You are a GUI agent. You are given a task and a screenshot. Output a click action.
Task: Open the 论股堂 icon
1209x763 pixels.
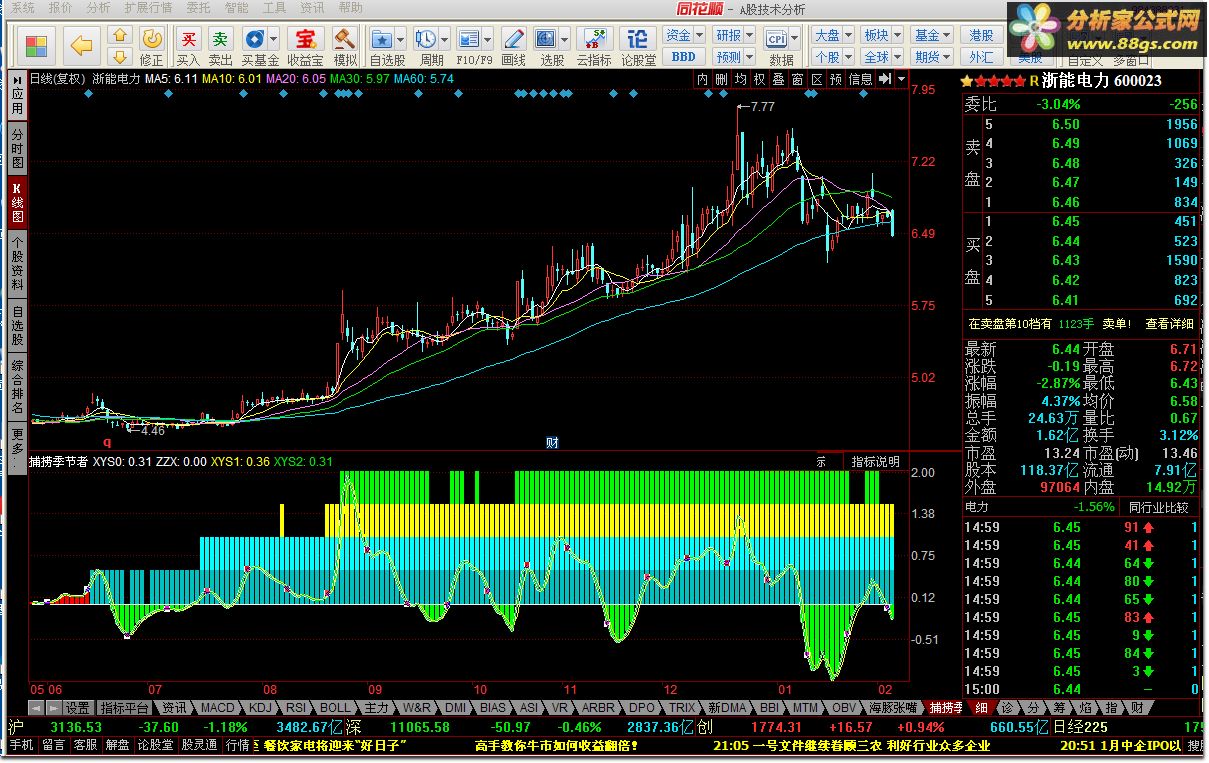[x=637, y=38]
